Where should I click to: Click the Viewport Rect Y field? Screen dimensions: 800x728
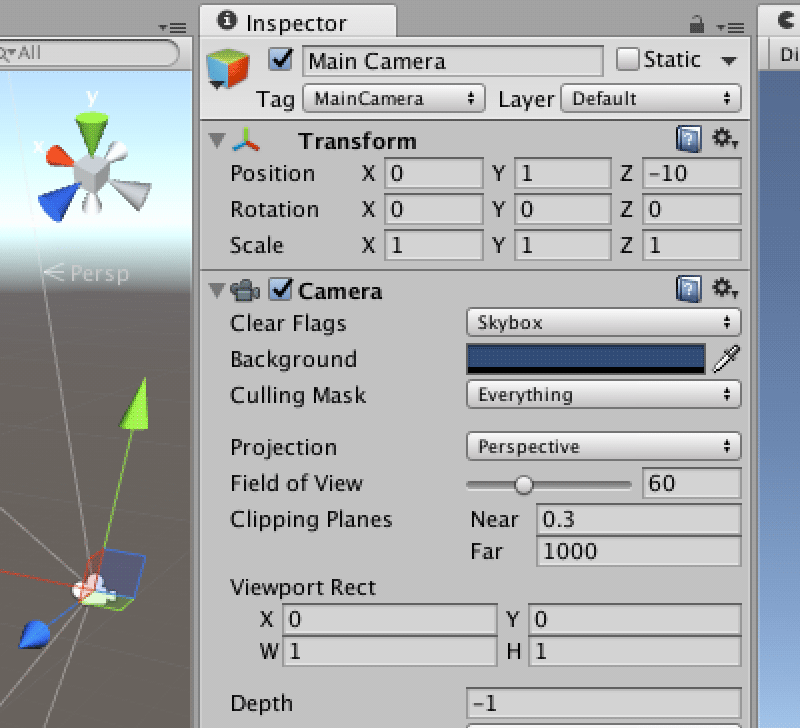[635, 619]
